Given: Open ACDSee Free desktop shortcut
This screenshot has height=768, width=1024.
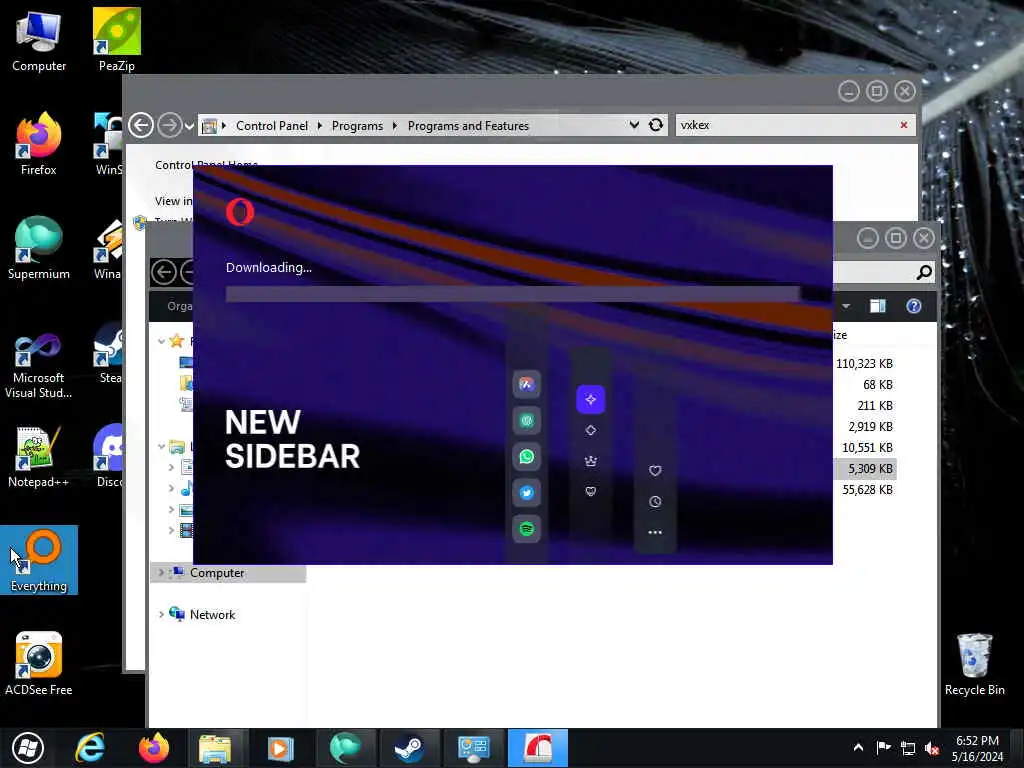Looking at the screenshot, I should [39, 664].
